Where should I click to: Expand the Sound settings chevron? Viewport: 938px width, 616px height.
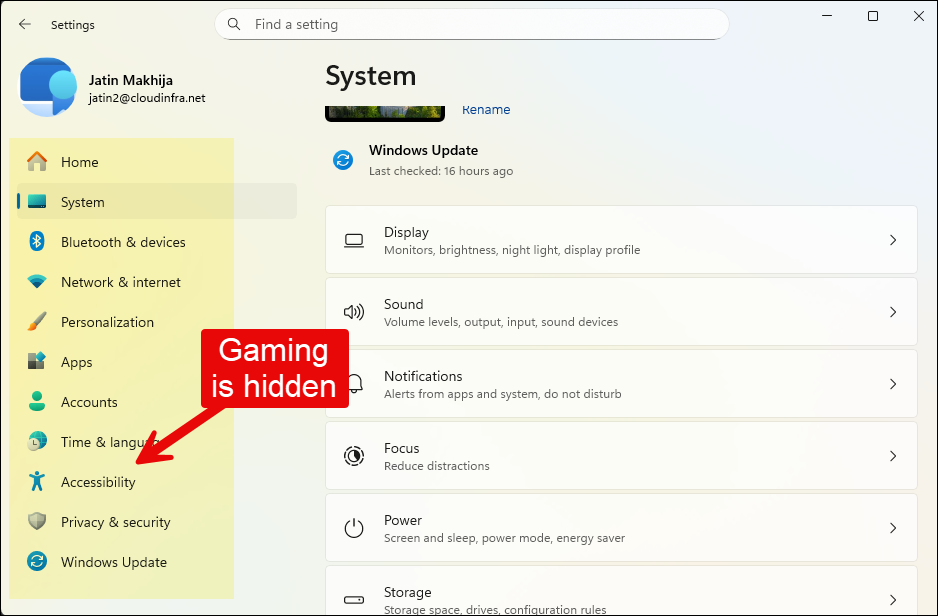(893, 312)
